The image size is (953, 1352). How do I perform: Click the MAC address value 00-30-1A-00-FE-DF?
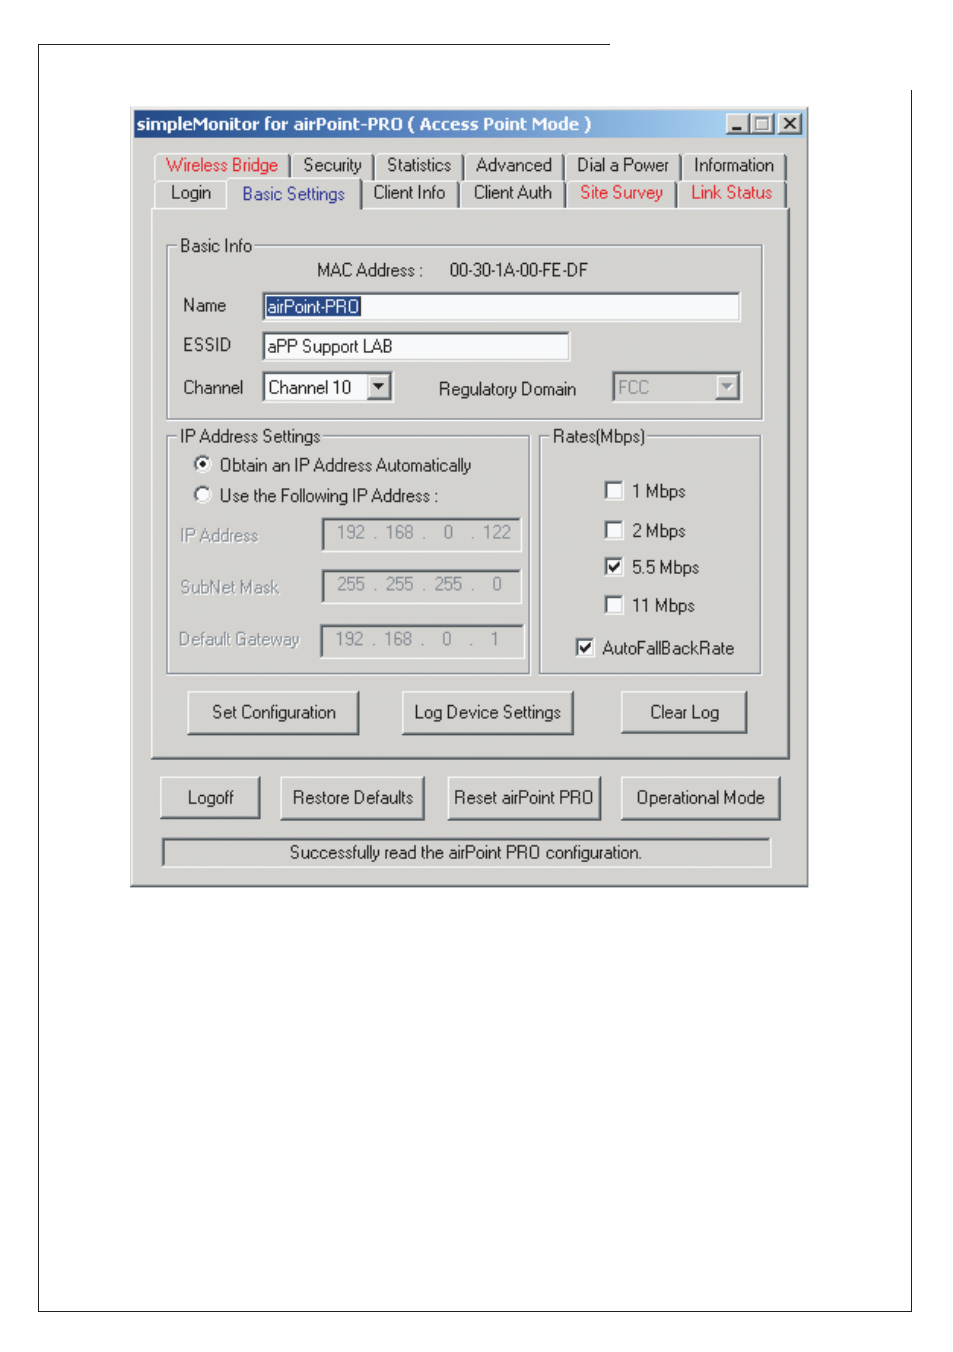[x=518, y=271]
